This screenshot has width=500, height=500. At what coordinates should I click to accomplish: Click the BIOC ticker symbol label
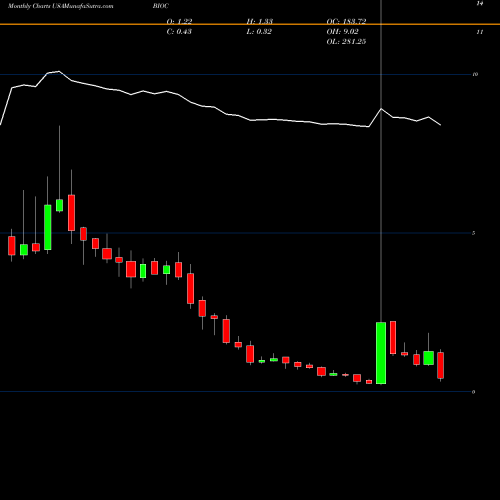coord(161,6)
